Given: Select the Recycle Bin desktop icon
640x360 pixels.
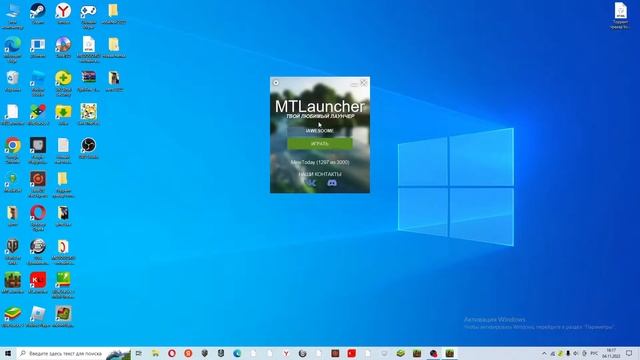Looking at the screenshot, I should (x=13, y=80).
